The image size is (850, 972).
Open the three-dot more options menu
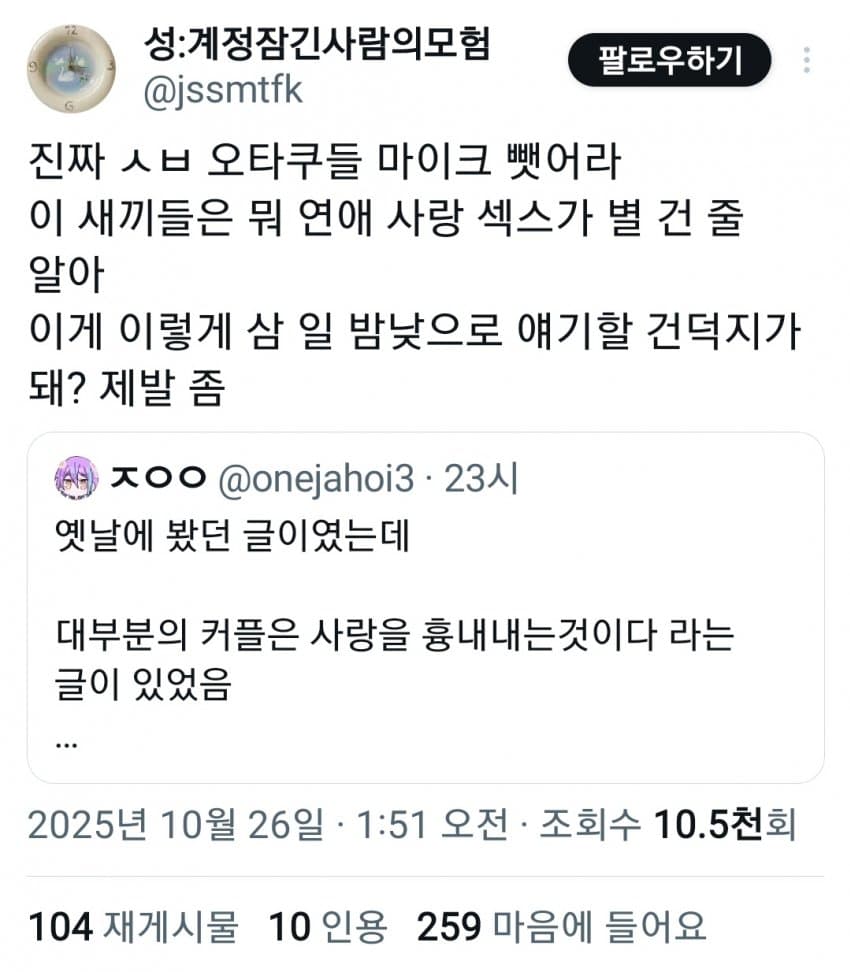click(x=806, y=60)
